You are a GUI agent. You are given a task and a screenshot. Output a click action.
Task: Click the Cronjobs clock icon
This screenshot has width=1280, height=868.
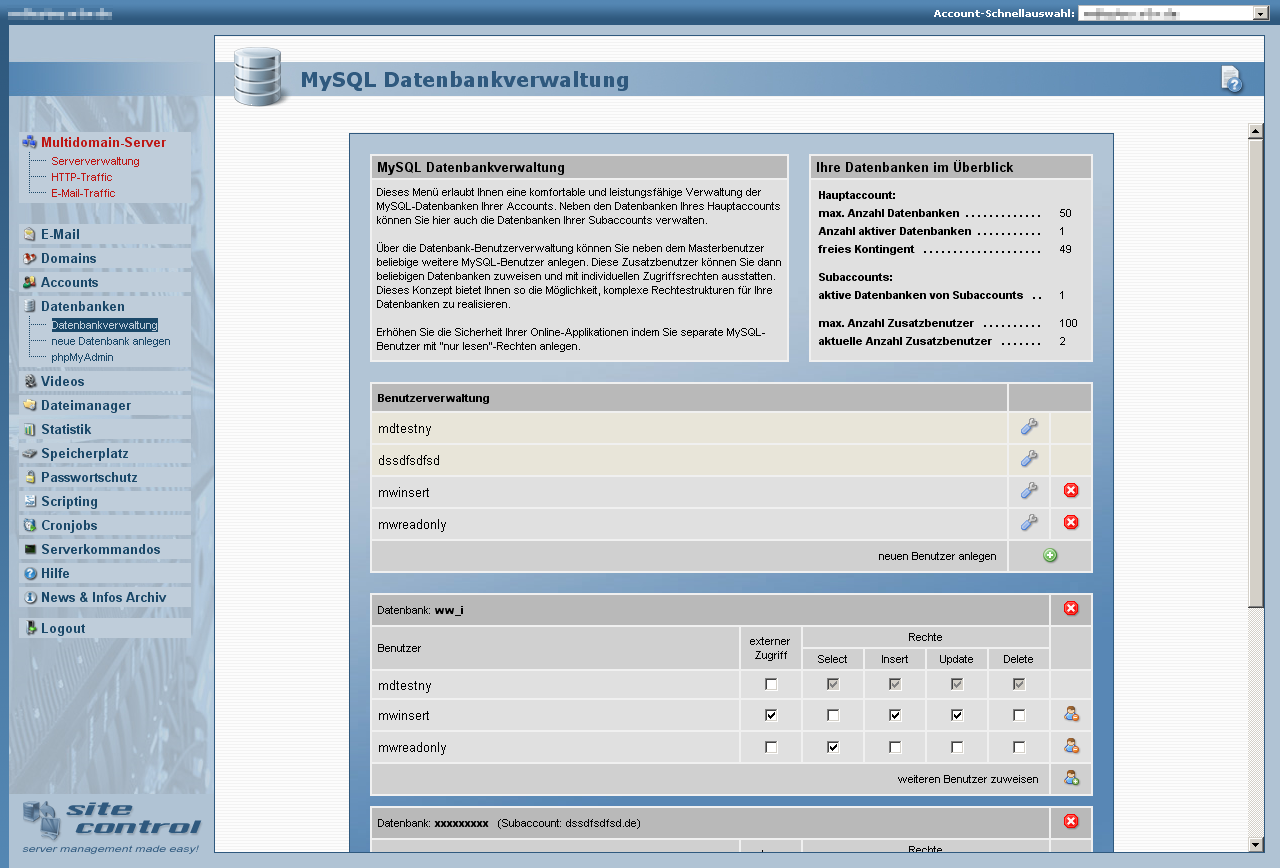point(30,526)
